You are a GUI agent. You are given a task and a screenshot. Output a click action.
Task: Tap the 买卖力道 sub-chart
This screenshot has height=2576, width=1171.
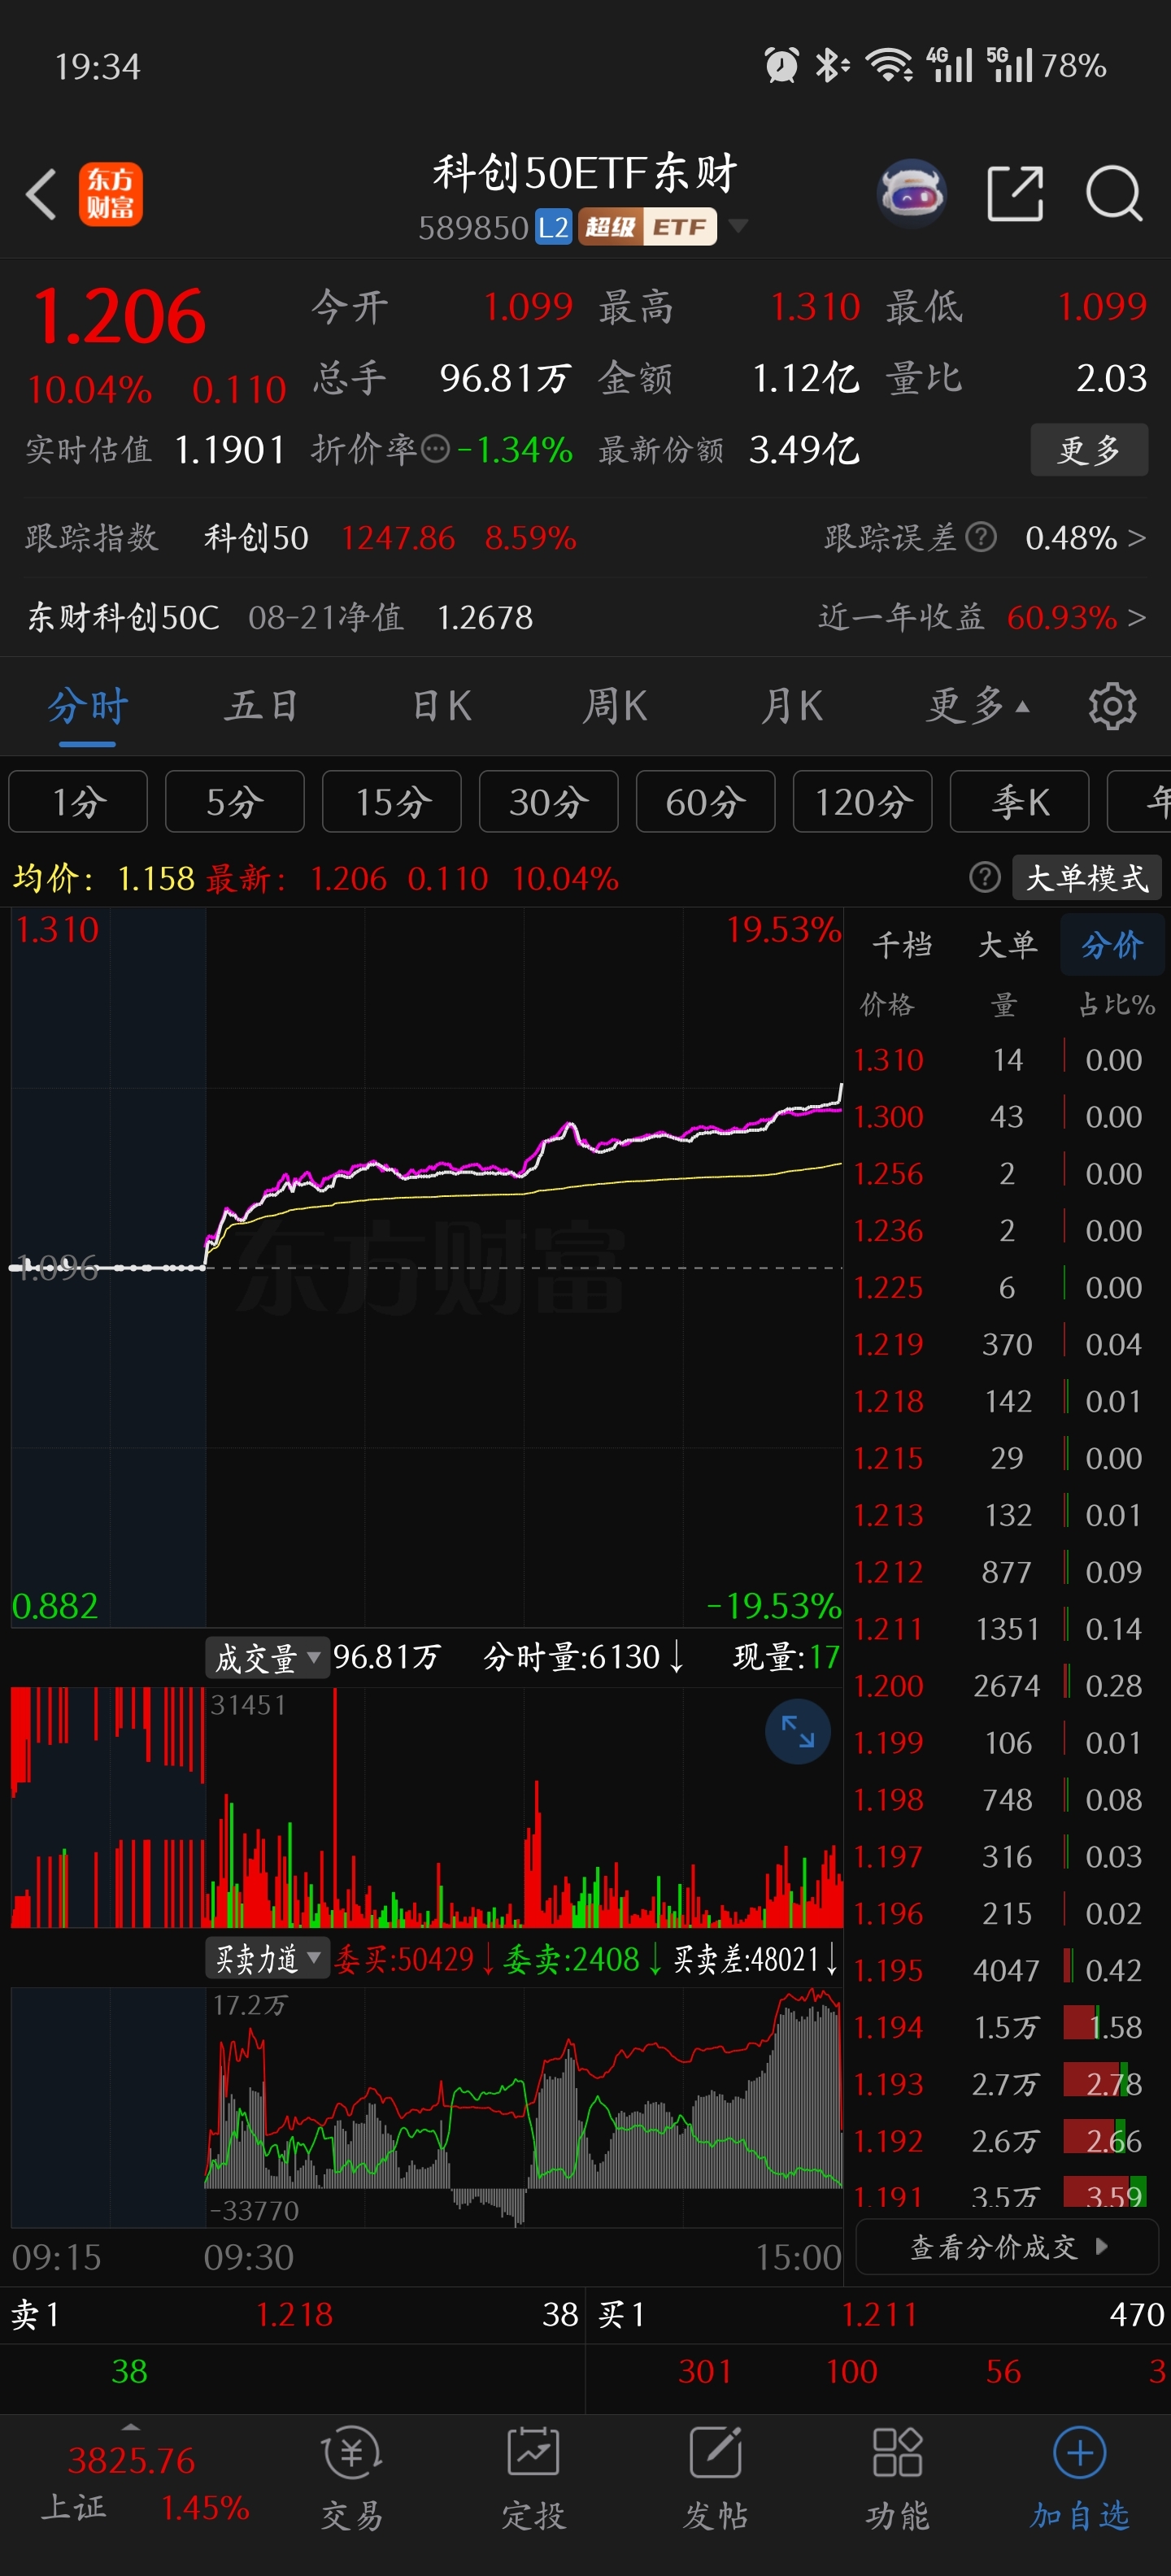click(x=427, y=2107)
